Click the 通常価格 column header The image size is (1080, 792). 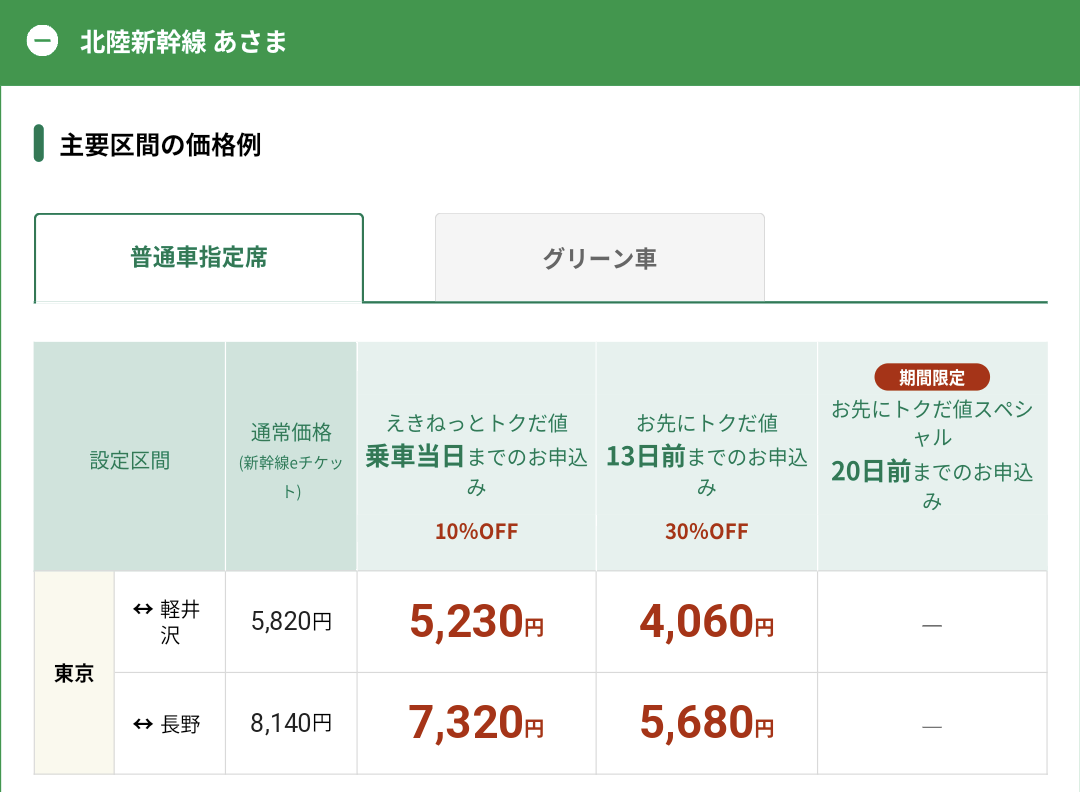(x=291, y=456)
